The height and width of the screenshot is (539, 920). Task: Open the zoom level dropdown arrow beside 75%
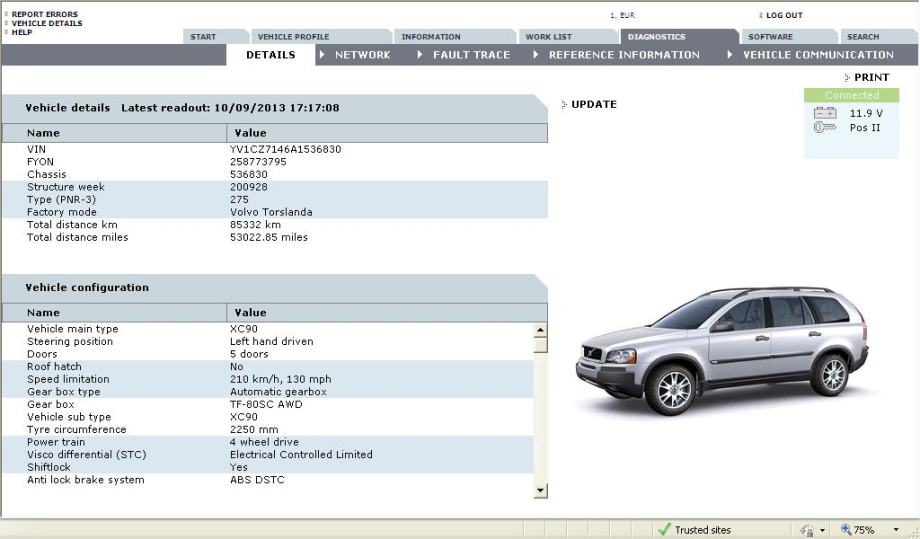tap(896, 530)
